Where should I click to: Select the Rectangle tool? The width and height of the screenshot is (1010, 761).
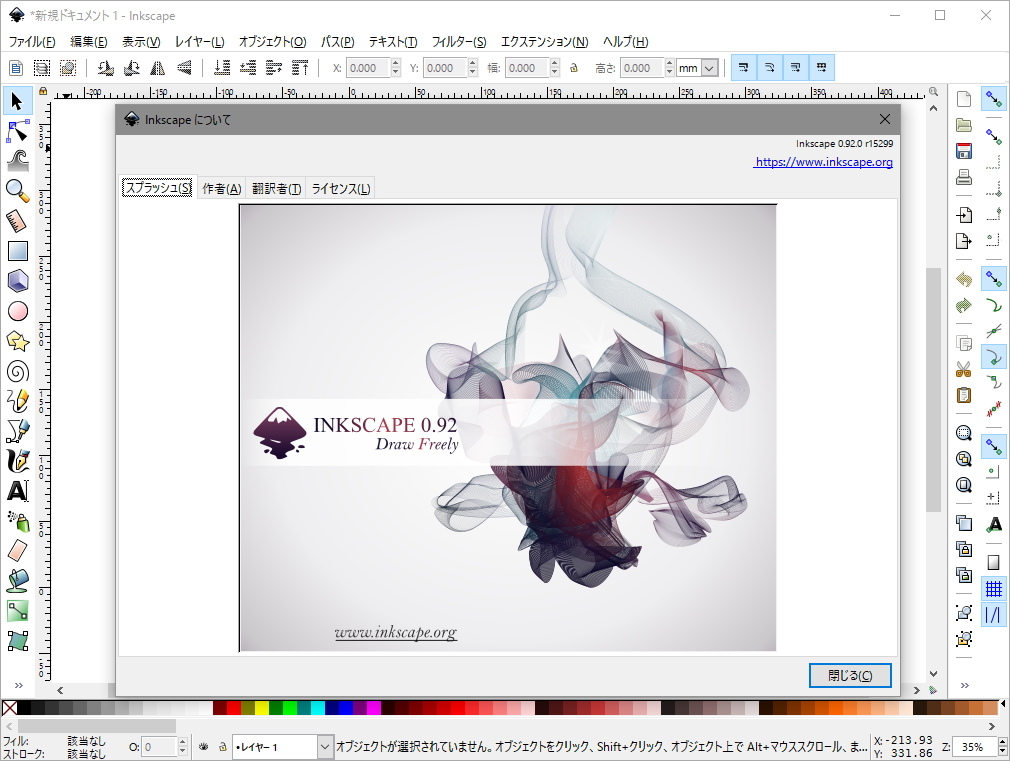17,250
